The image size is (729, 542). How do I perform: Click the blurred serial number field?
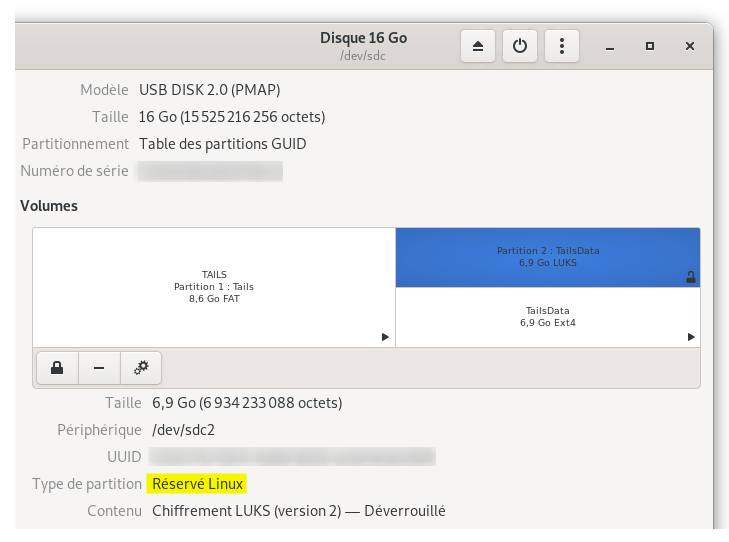[x=210, y=171]
